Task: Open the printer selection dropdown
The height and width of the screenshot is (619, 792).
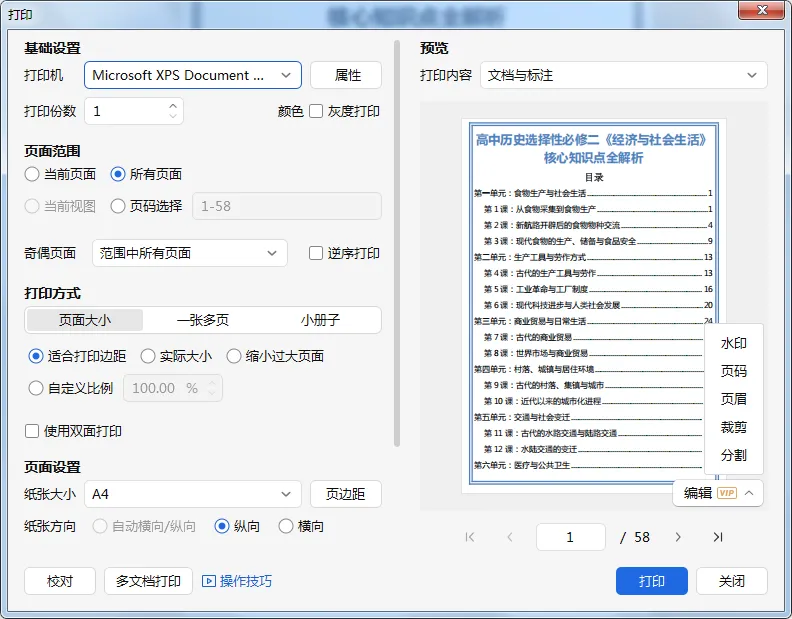Action: 193,75
